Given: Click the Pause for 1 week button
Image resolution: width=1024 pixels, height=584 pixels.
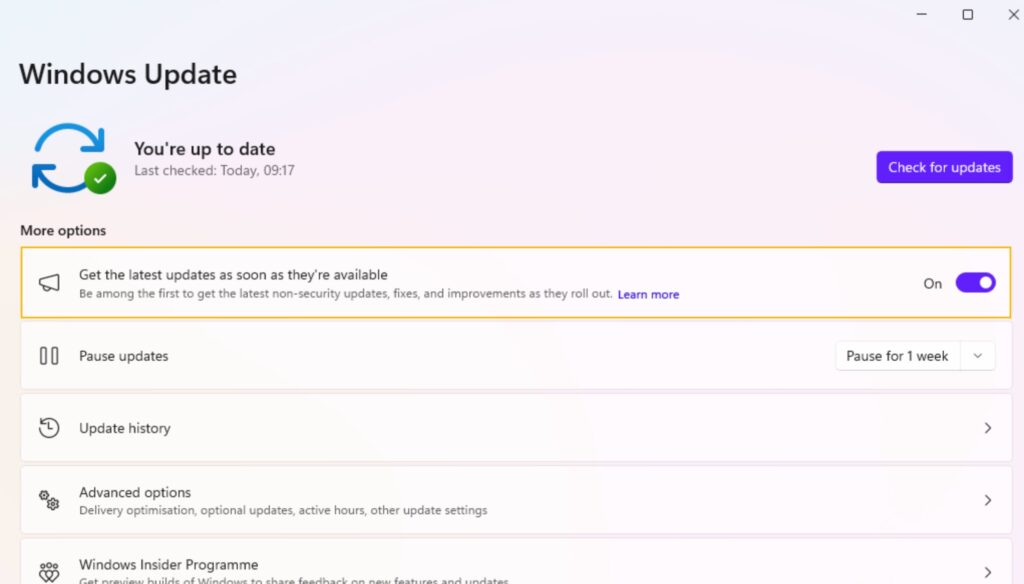Looking at the screenshot, I should pos(897,356).
